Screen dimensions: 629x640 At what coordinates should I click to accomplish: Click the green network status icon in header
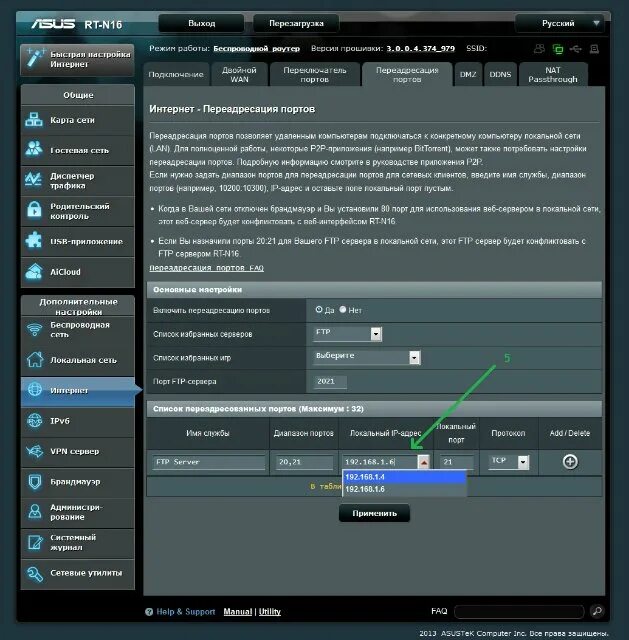[x=558, y=49]
